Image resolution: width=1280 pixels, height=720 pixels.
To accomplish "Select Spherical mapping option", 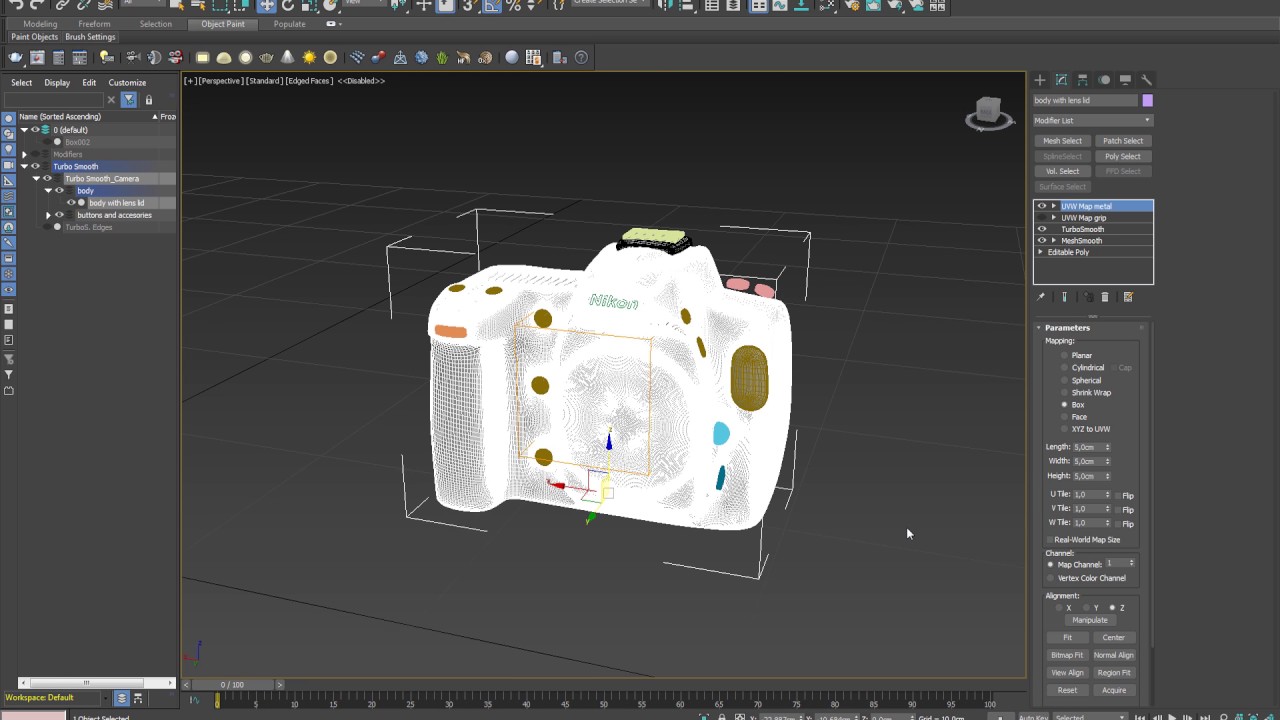I will [1064, 380].
